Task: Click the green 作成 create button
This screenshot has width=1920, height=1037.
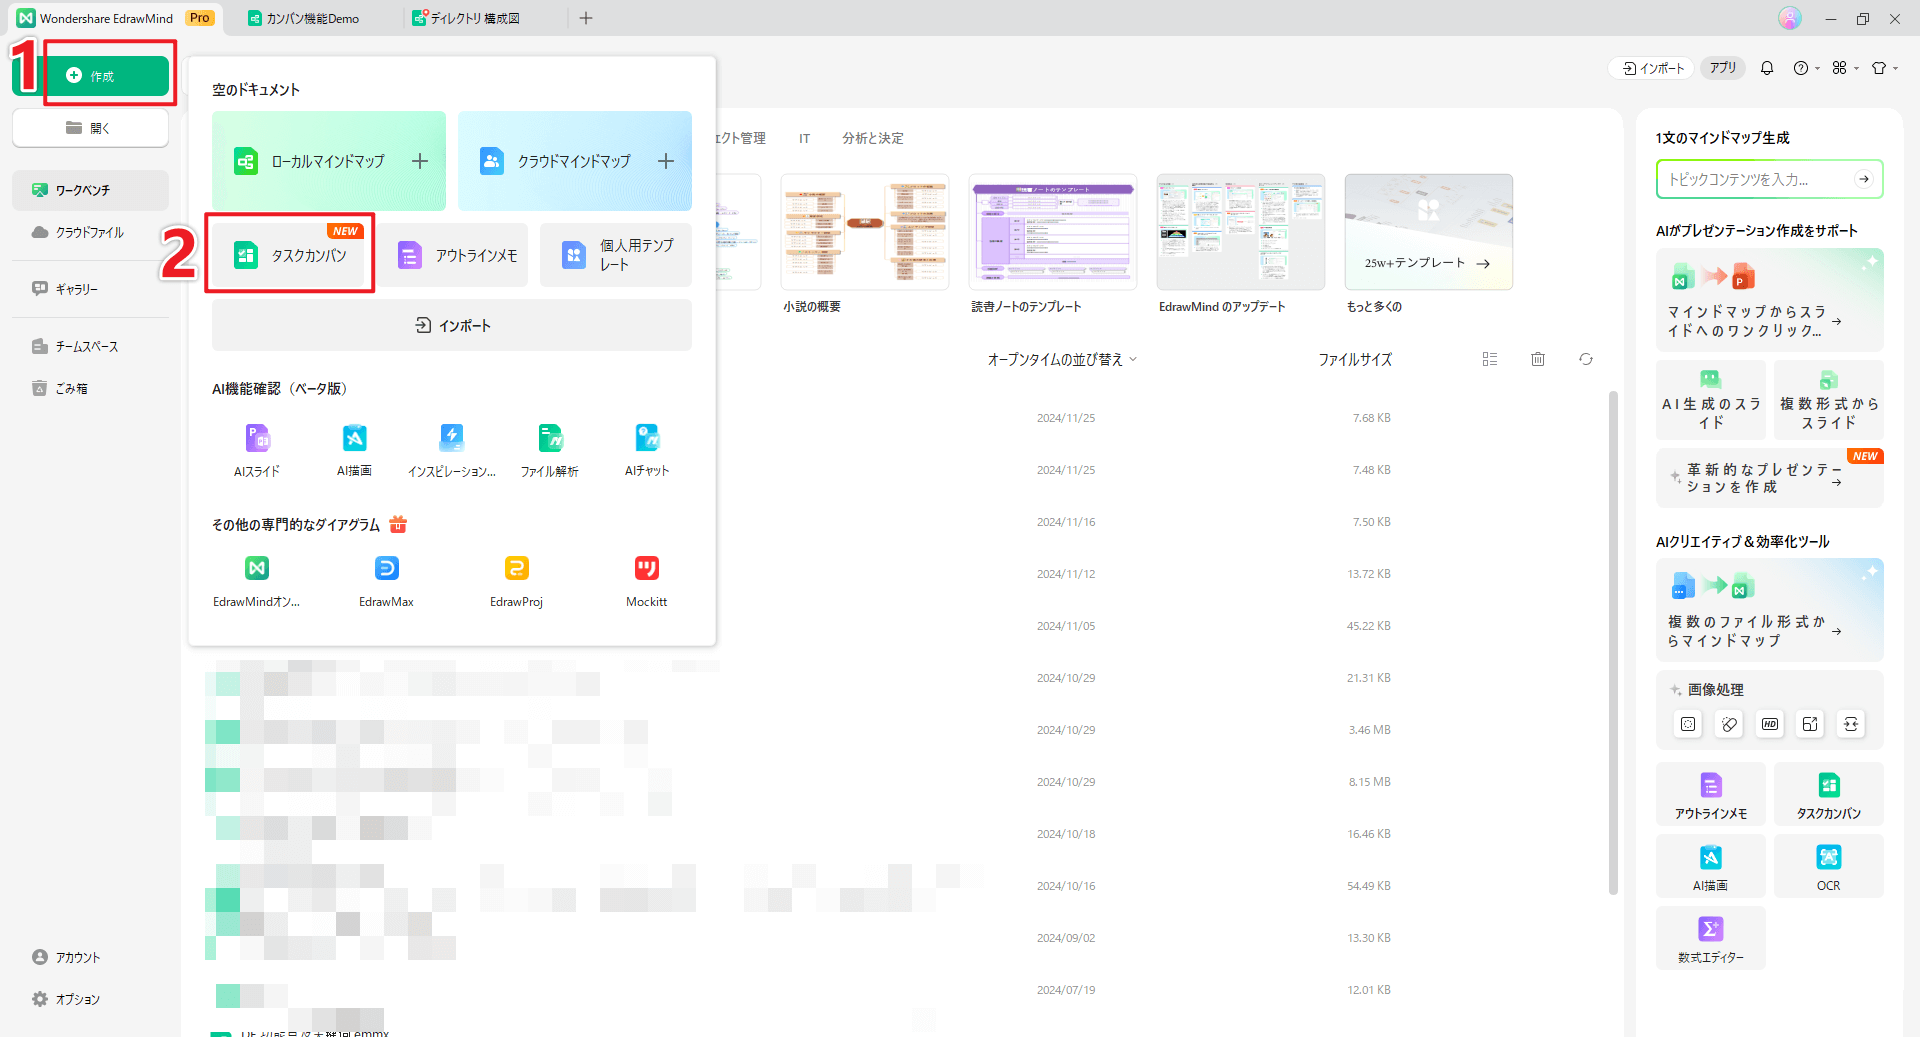Action: 106,76
